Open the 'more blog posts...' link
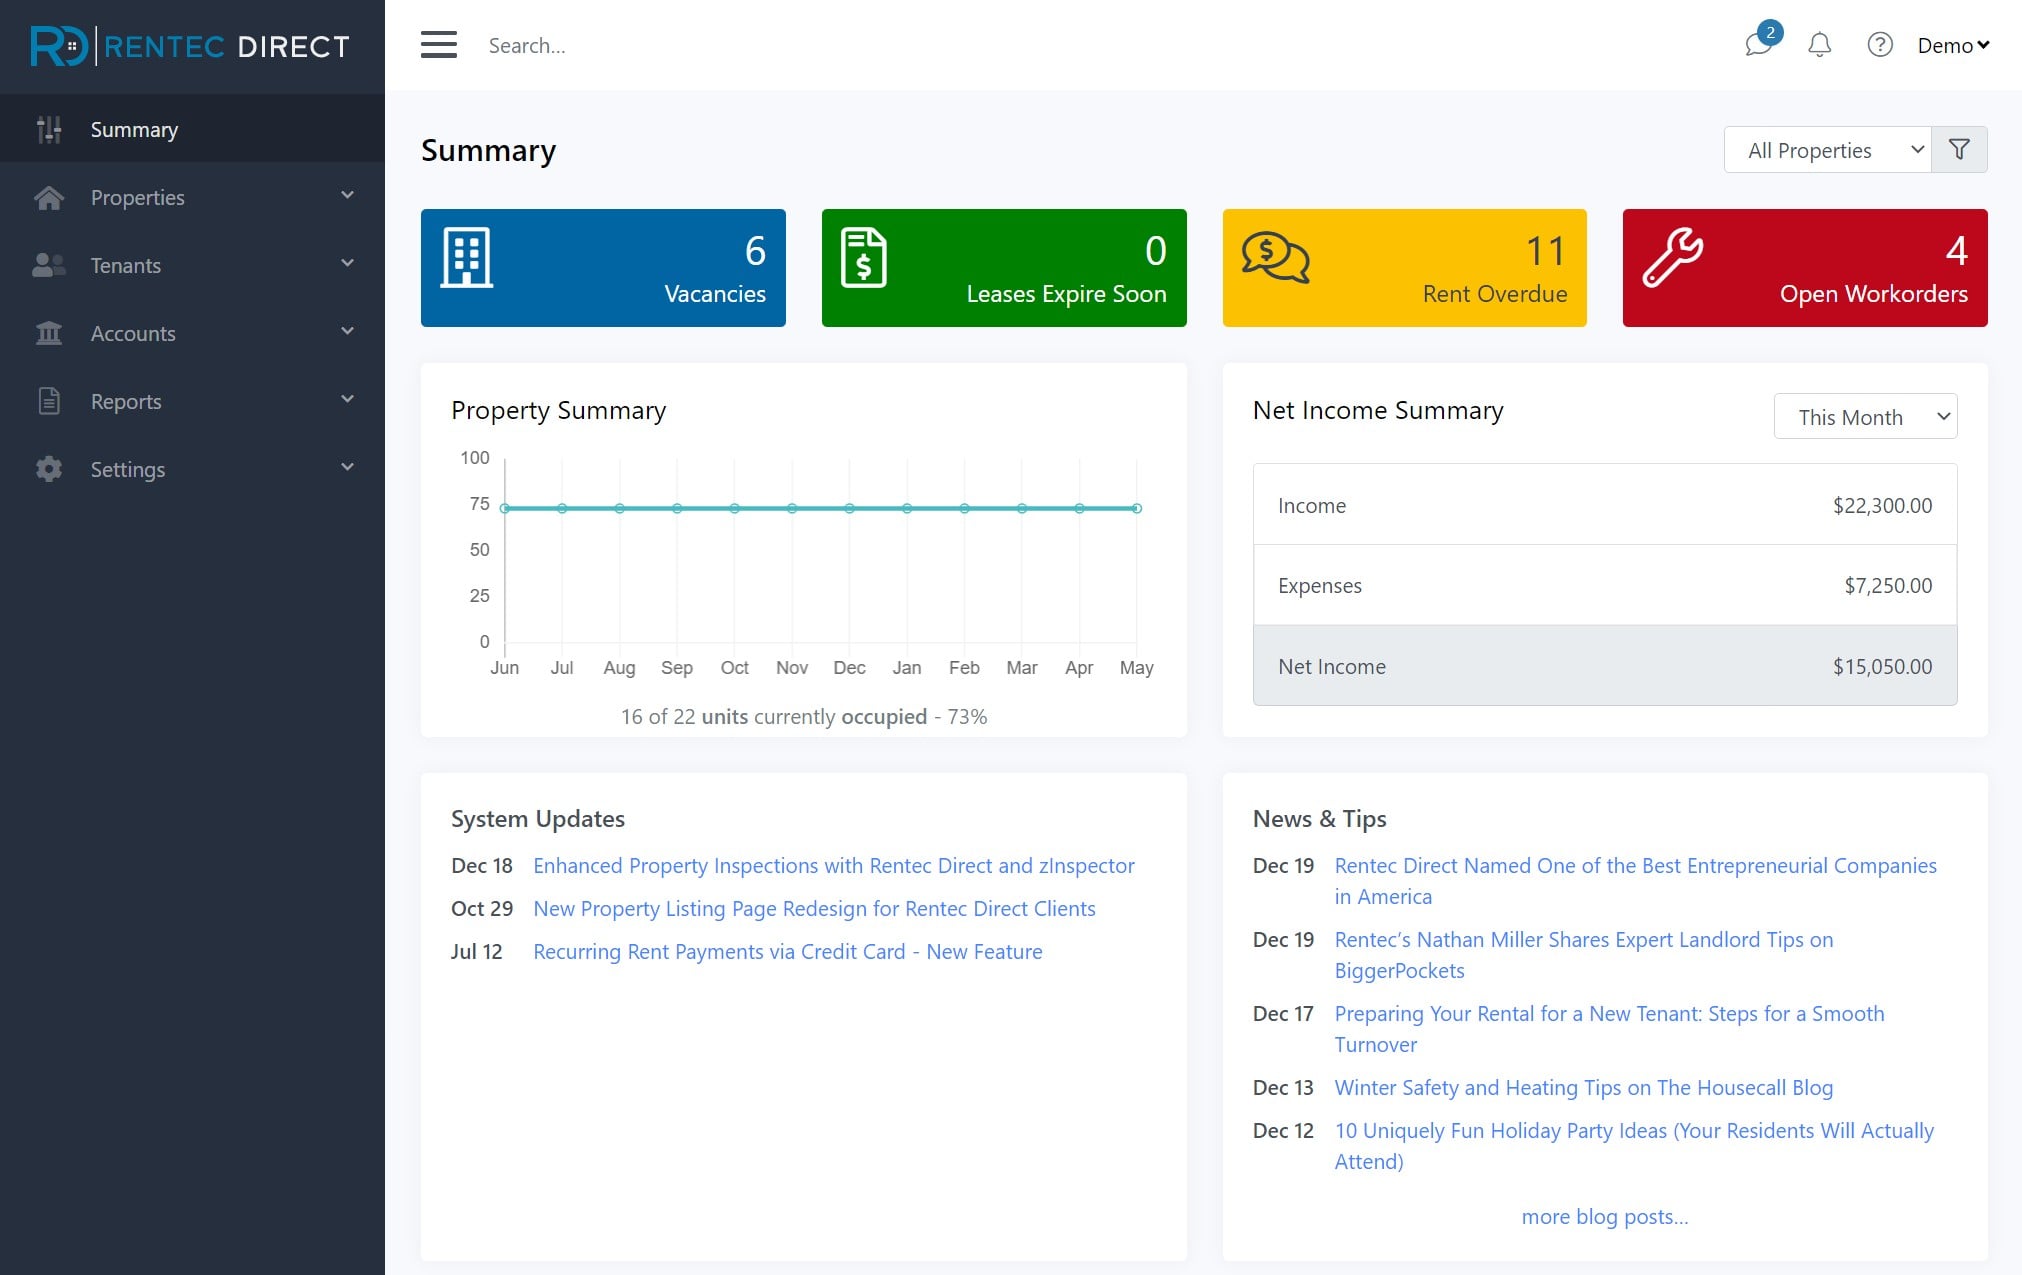Viewport: 2022px width, 1275px height. (x=1604, y=1216)
